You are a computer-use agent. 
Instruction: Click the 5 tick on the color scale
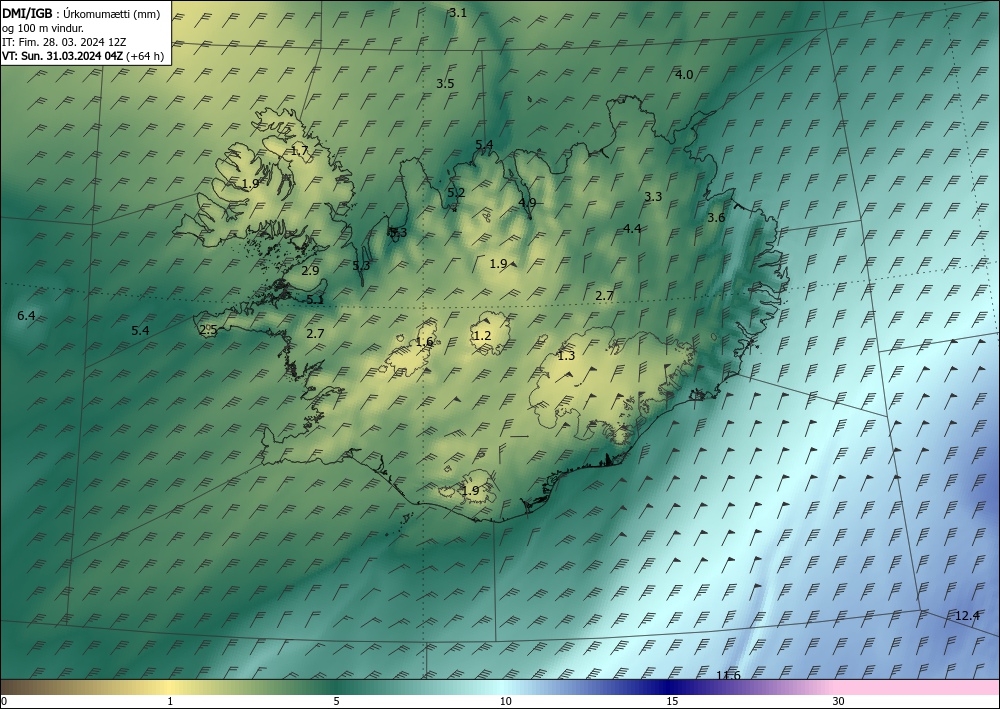(336, 701)
